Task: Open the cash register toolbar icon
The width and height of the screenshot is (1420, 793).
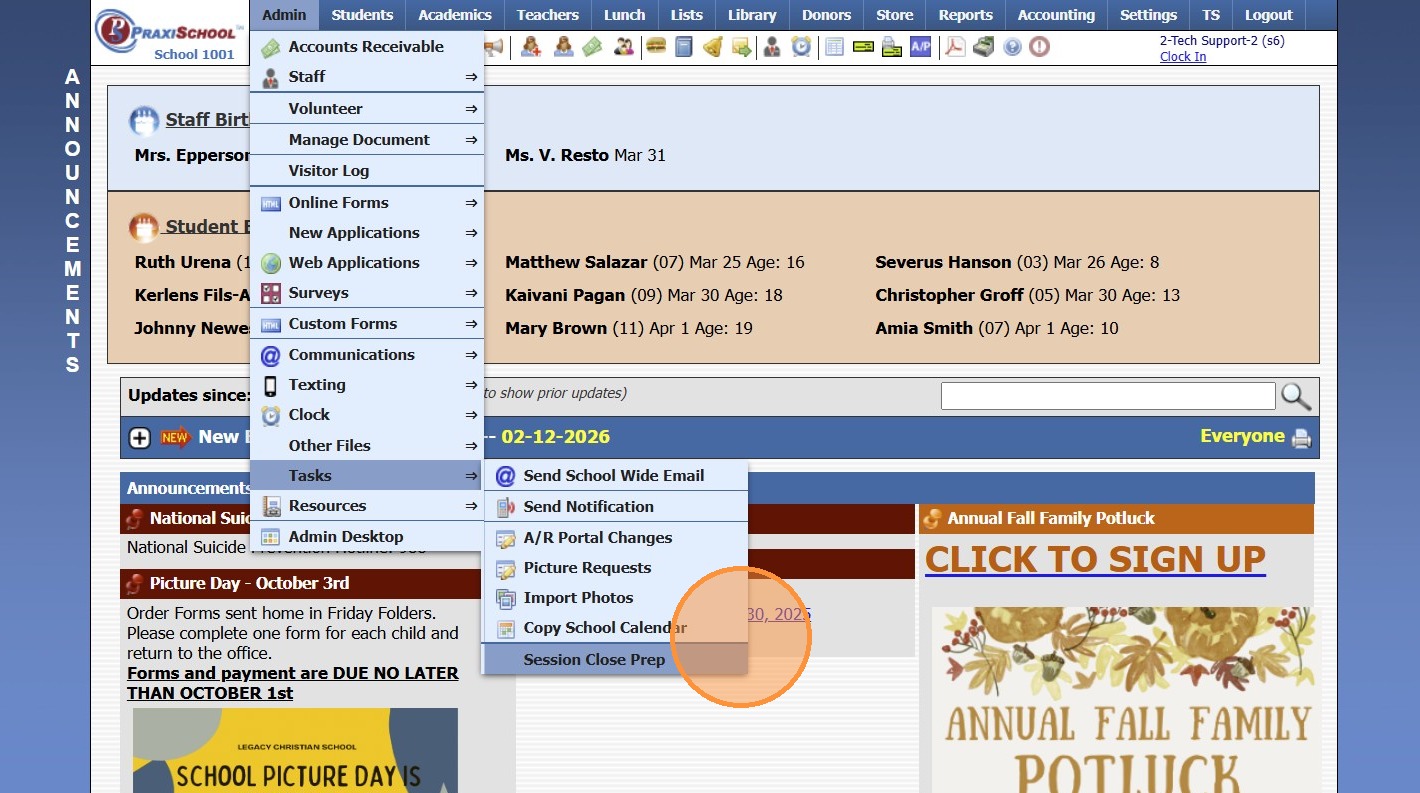Action: (984, 46)
